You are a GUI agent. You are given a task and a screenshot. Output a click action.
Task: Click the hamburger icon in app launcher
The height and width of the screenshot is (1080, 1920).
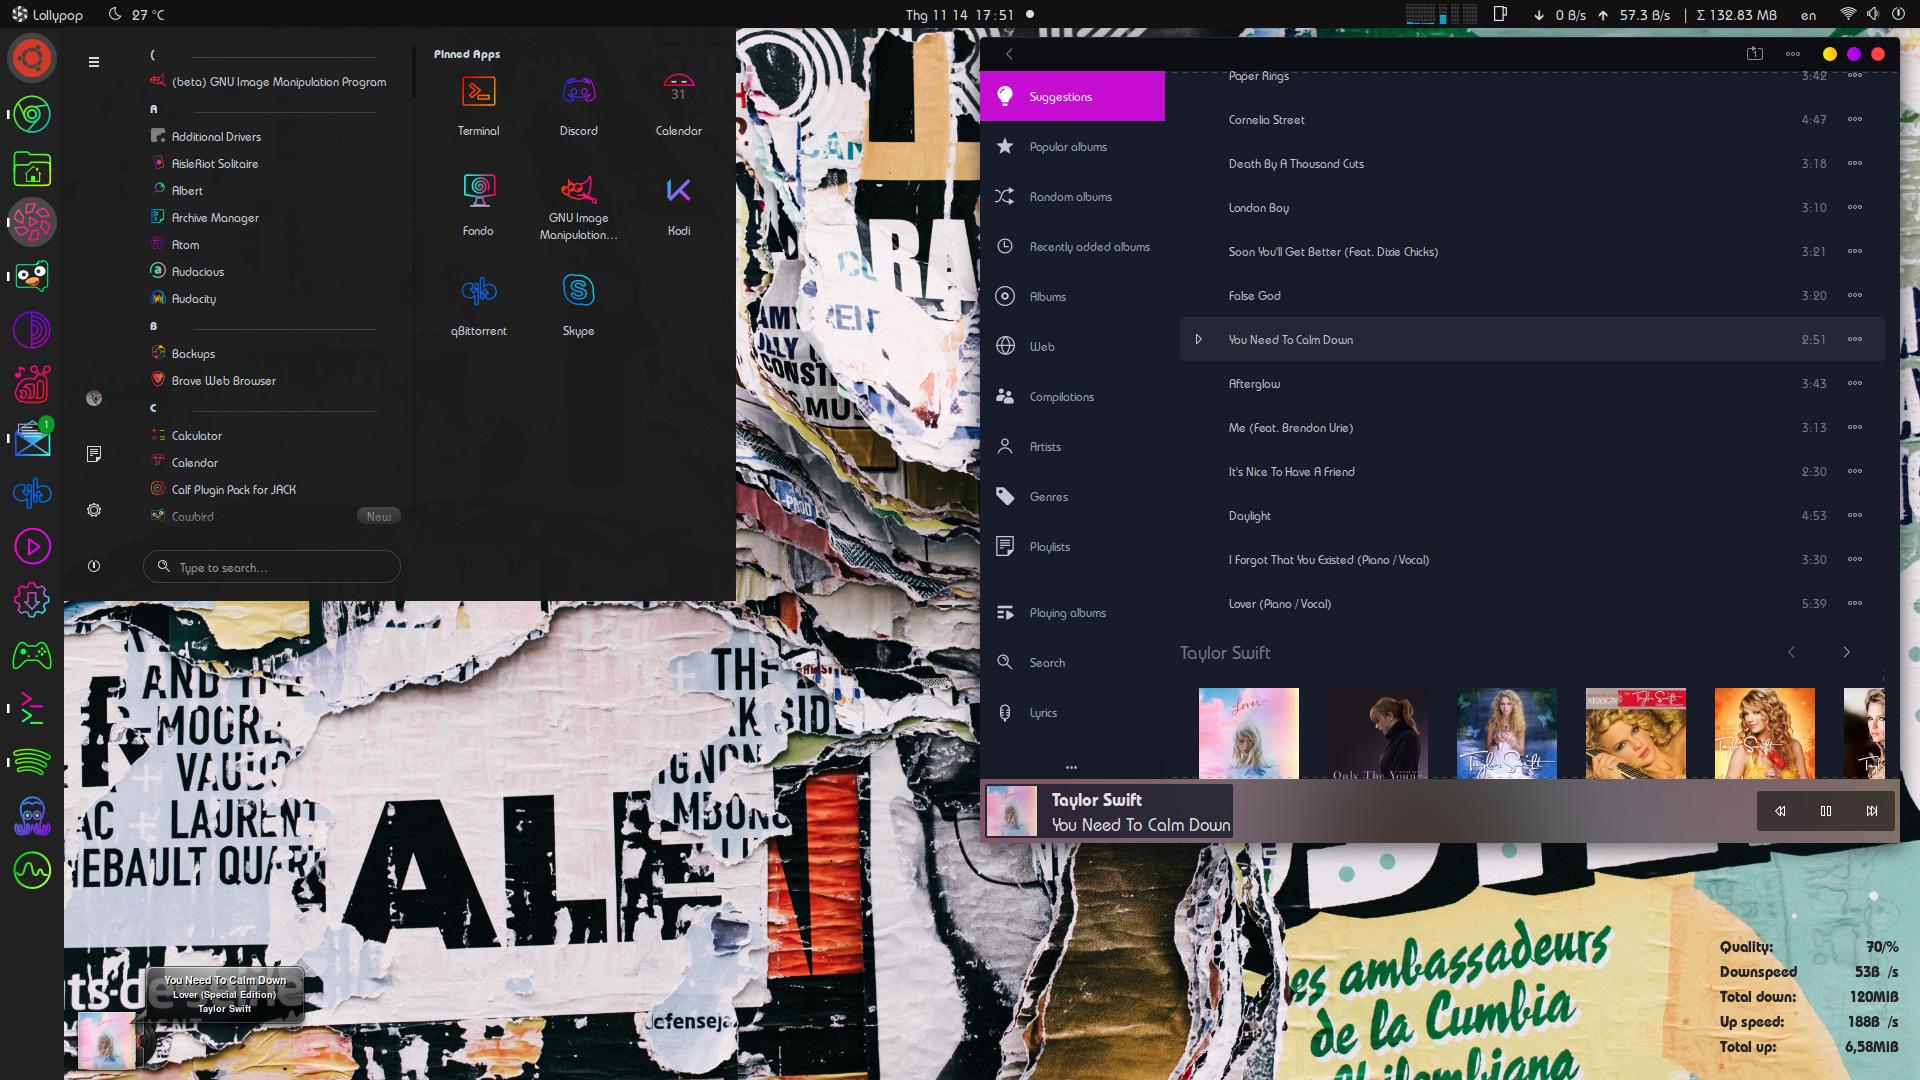[94, 62]
